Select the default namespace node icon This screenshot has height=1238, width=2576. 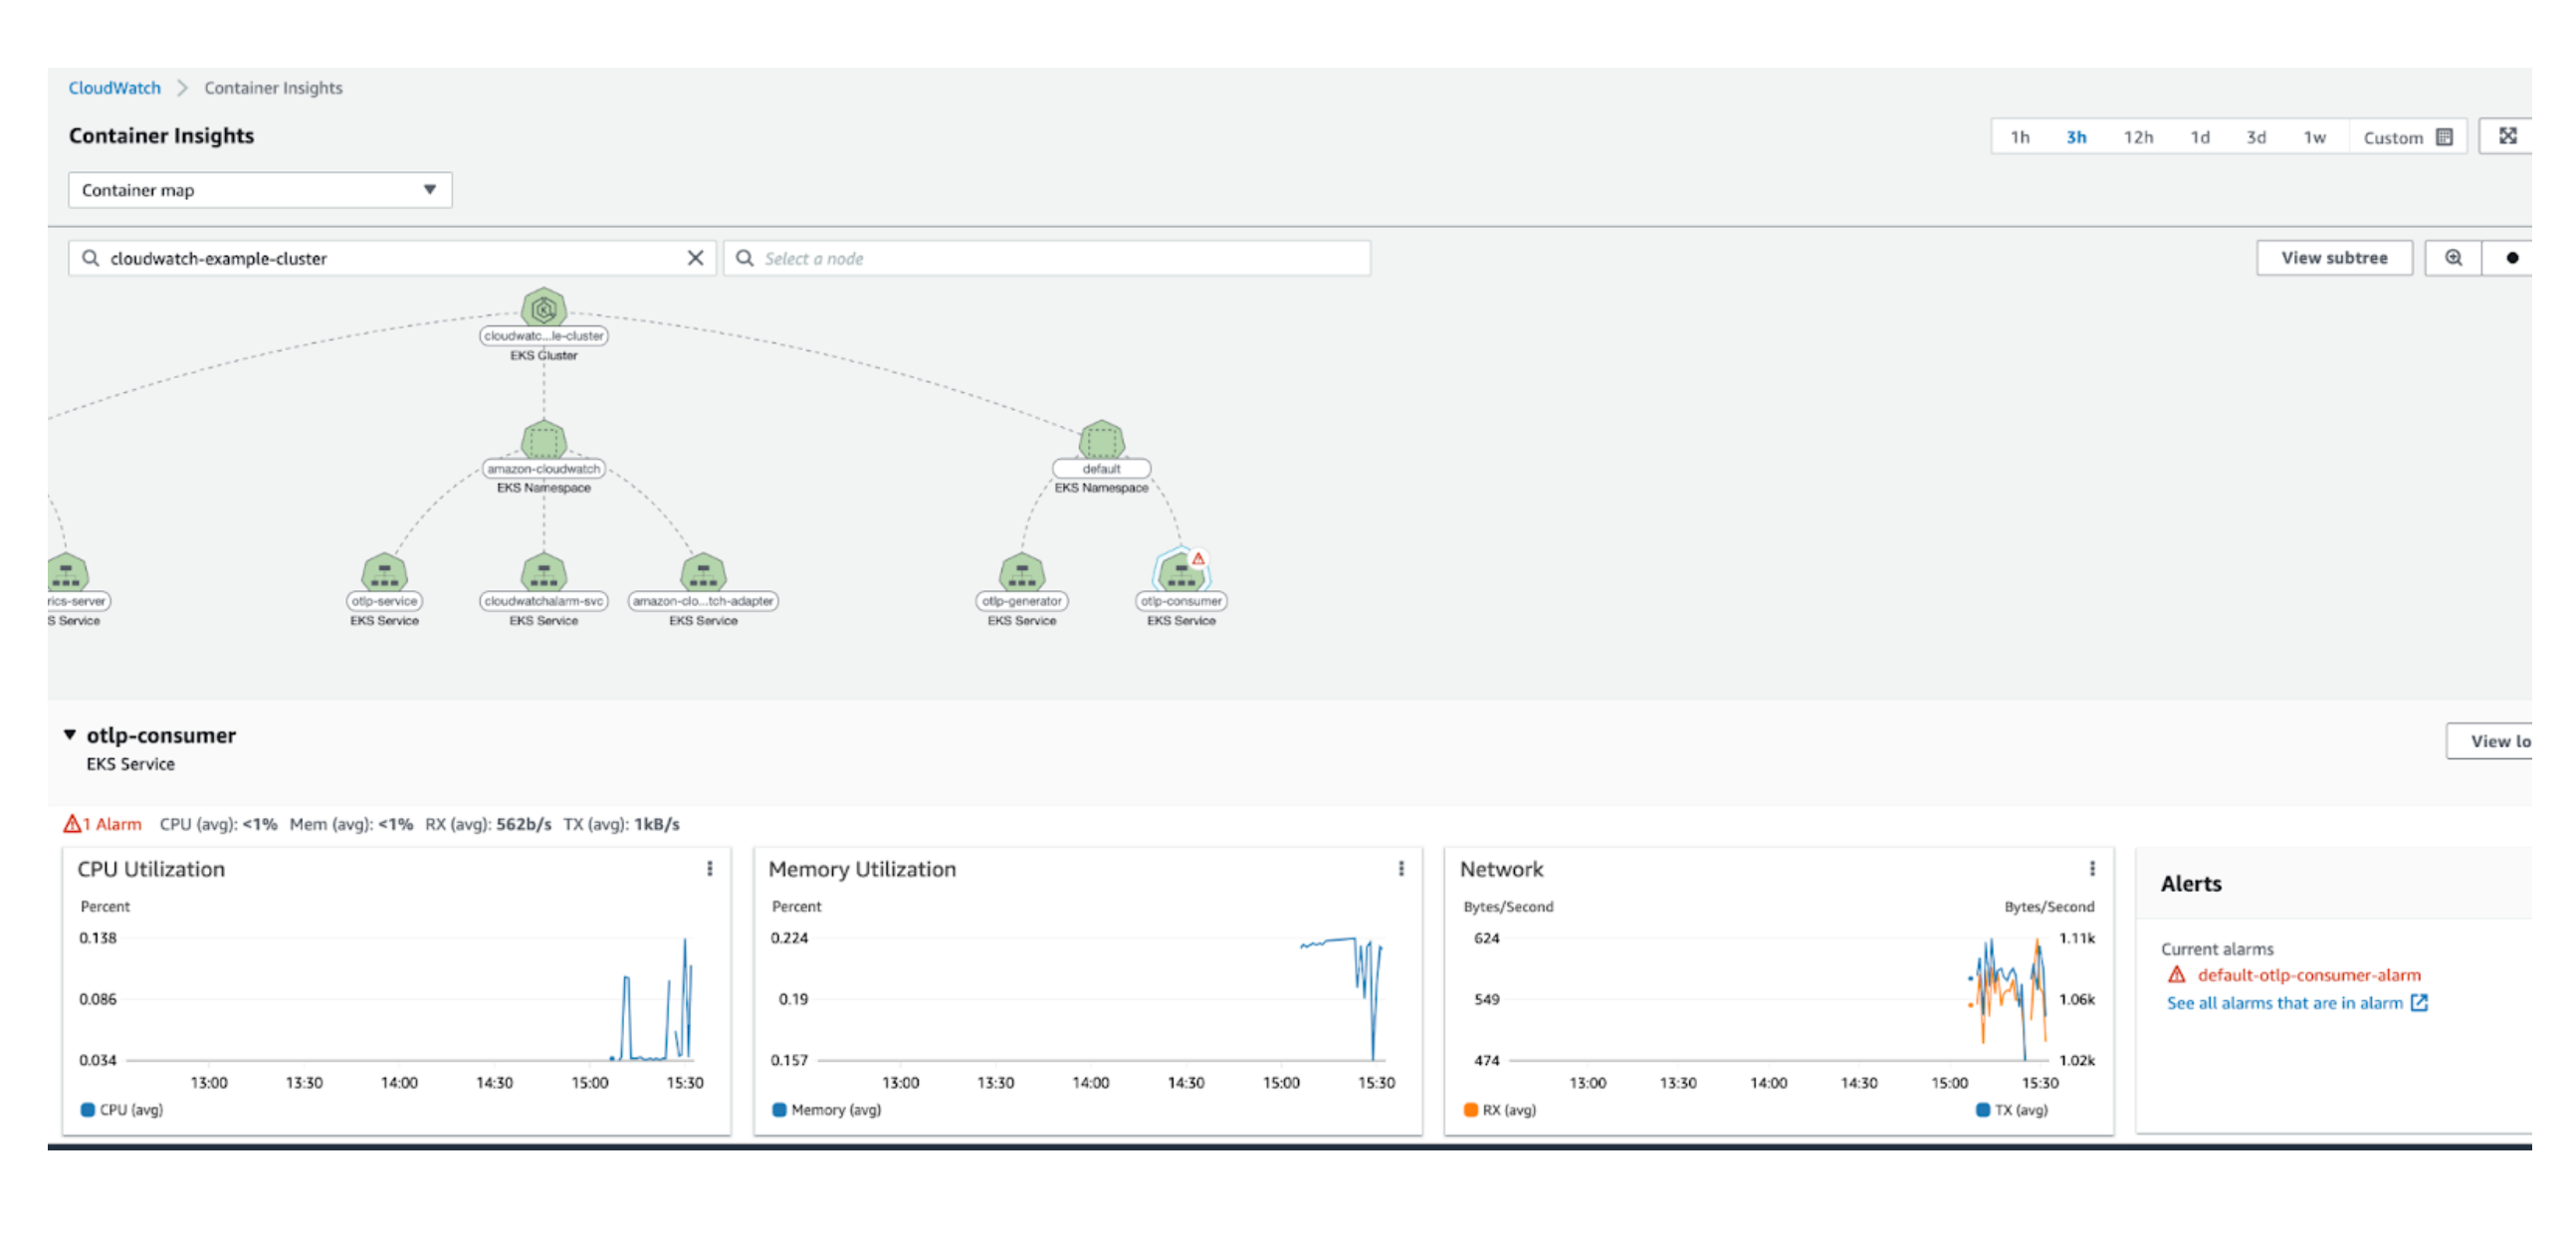pos(1101,441)
